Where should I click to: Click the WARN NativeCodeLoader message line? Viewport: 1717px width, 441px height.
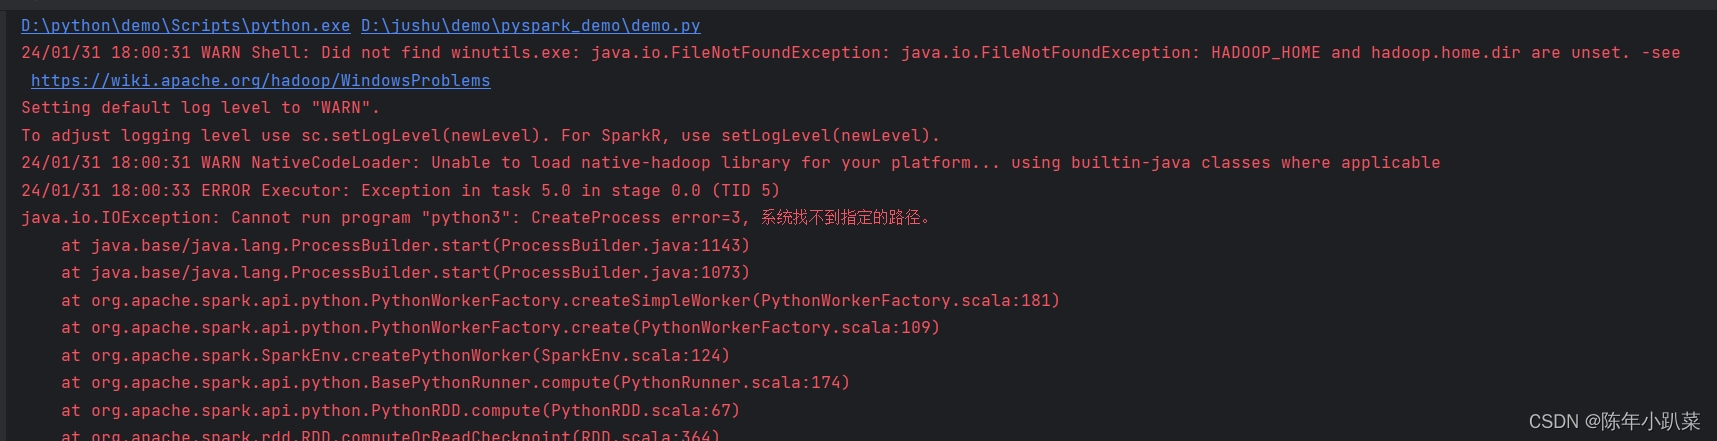coord(730,162)
